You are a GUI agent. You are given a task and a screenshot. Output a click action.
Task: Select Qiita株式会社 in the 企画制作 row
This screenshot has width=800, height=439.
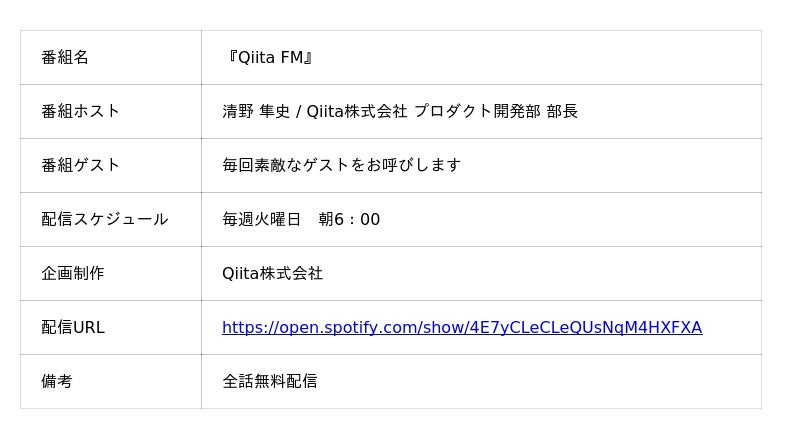coord(272,274)
